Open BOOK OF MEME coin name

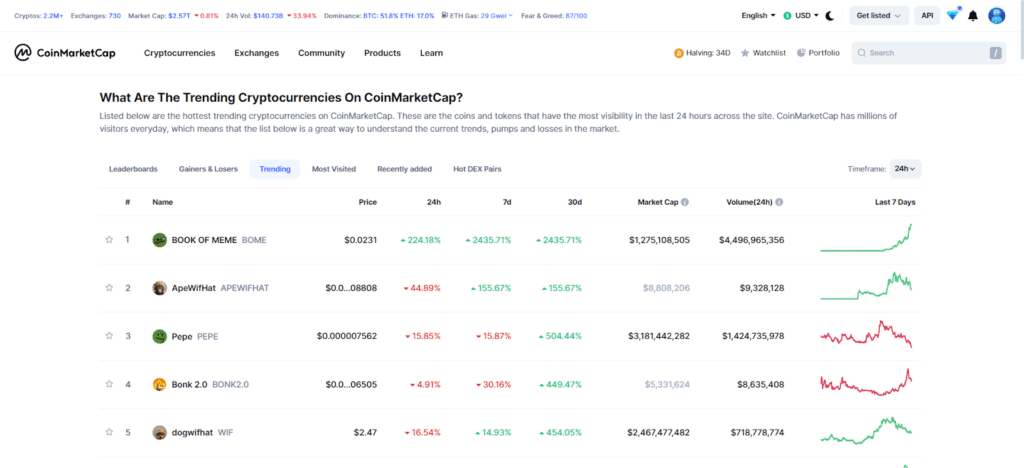pos(204,240)
